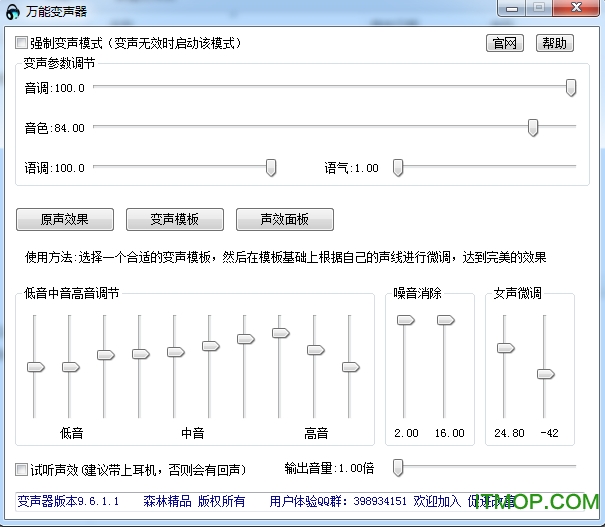
Task: Click the 音调 slider handle
Action: 571,88
